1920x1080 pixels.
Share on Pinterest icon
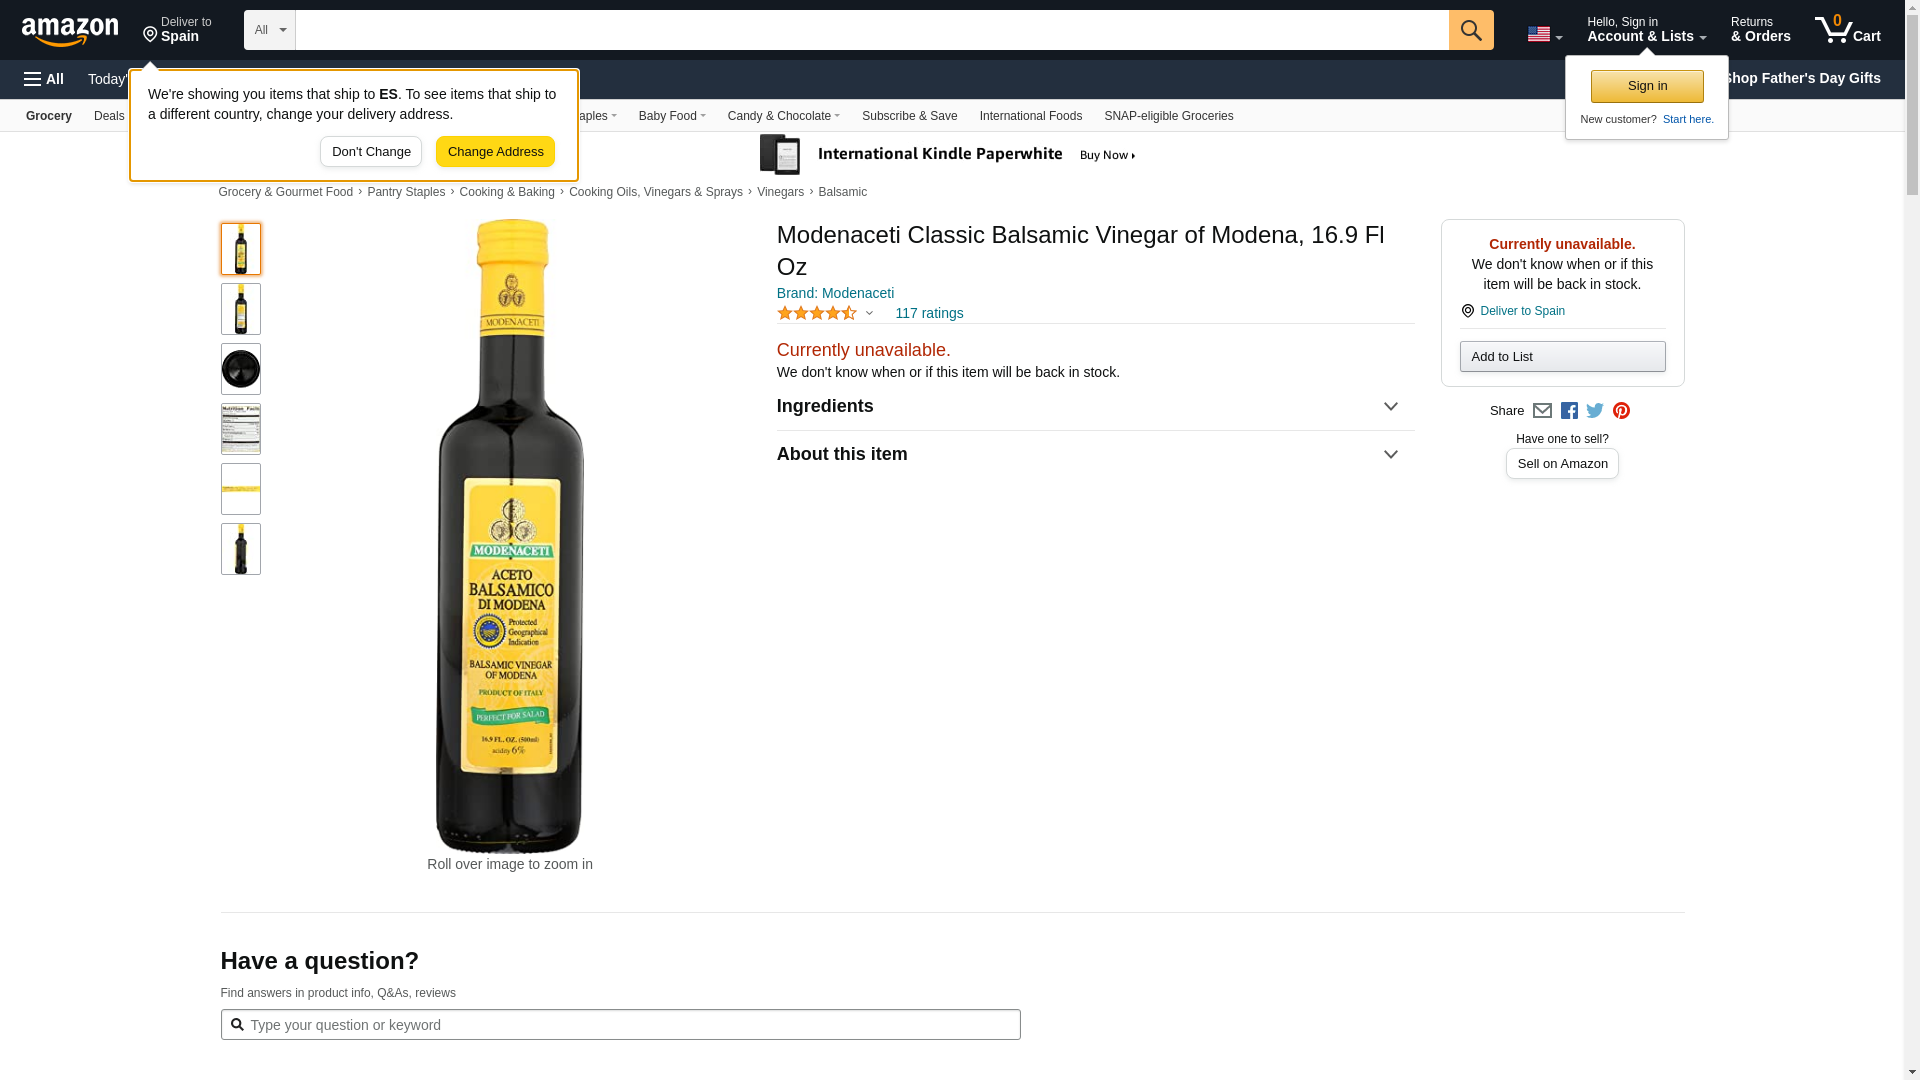[1621, 411]
